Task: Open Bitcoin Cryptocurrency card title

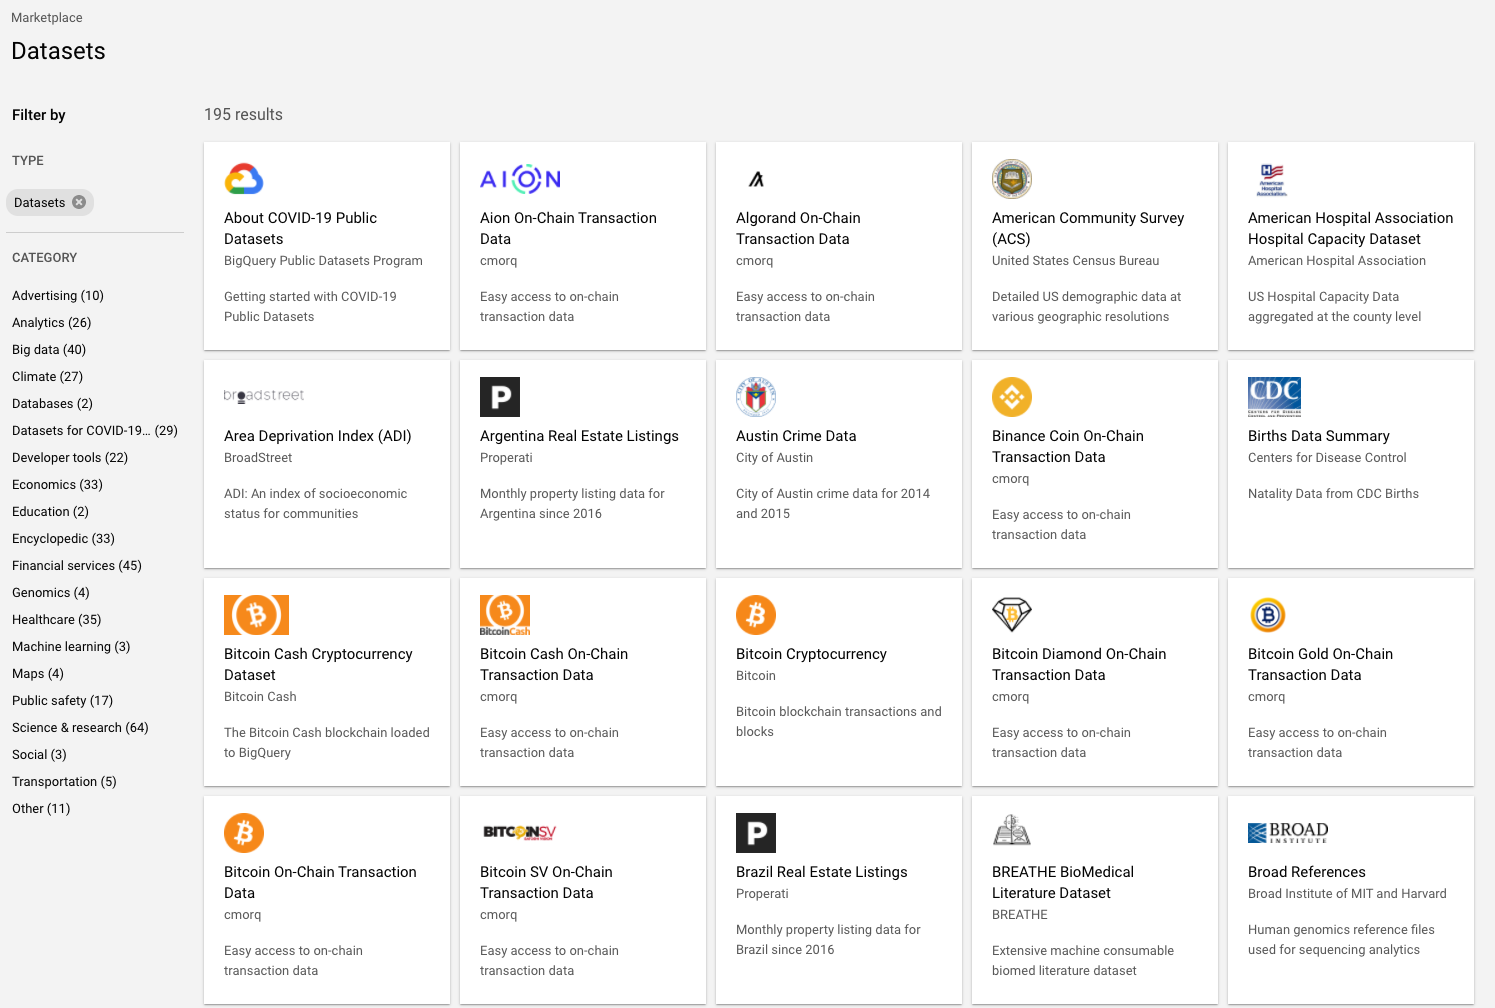Action: tap(811, 654)
